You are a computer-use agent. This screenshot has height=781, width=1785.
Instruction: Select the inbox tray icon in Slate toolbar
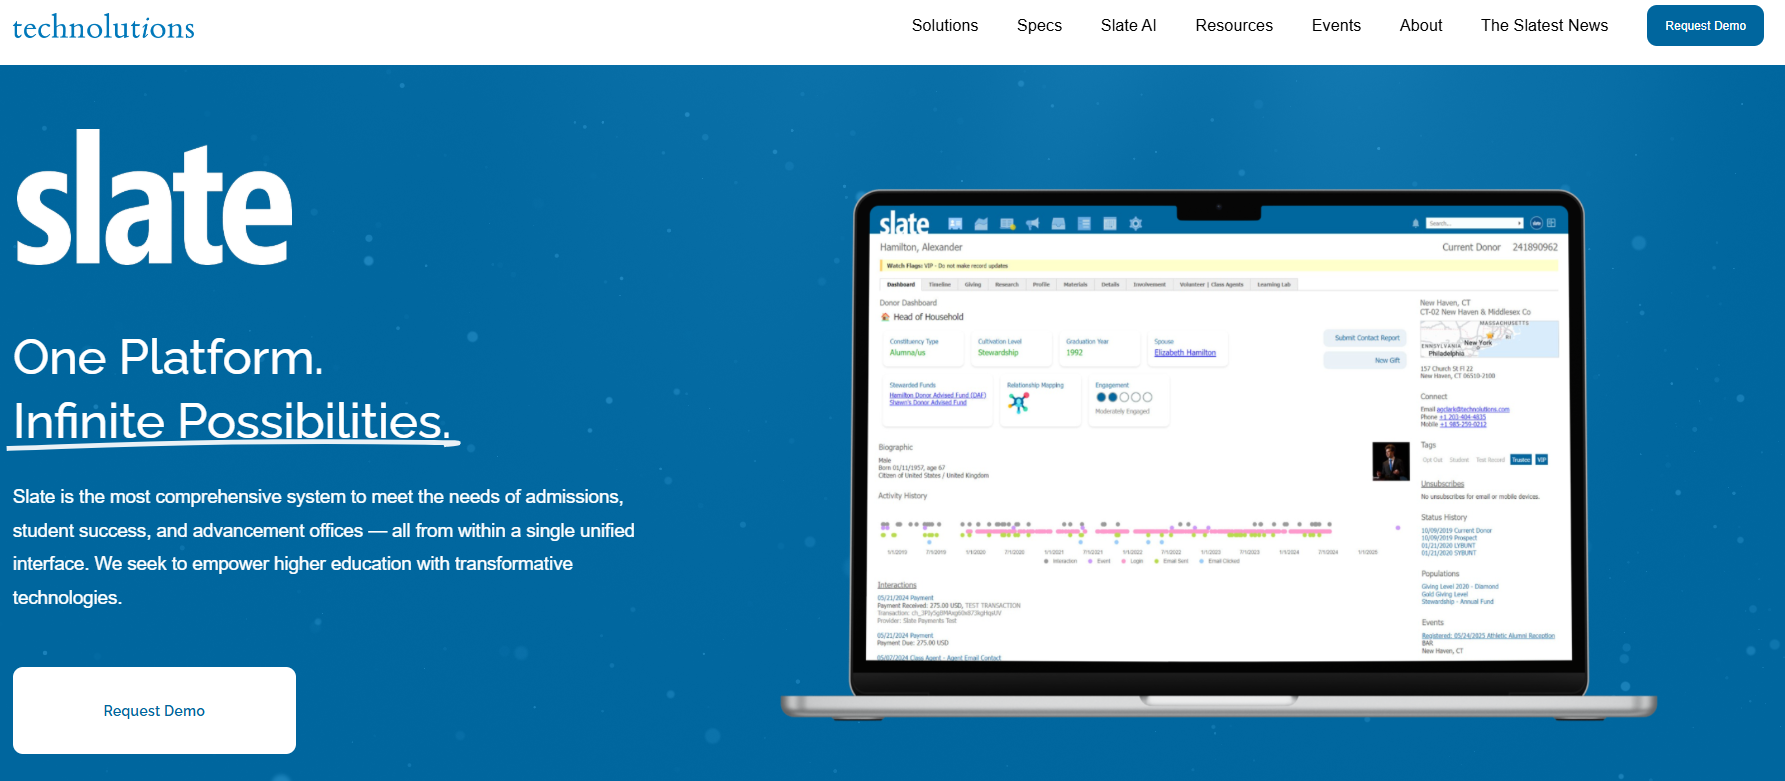pyautogui.click(x=1058, y=224)
